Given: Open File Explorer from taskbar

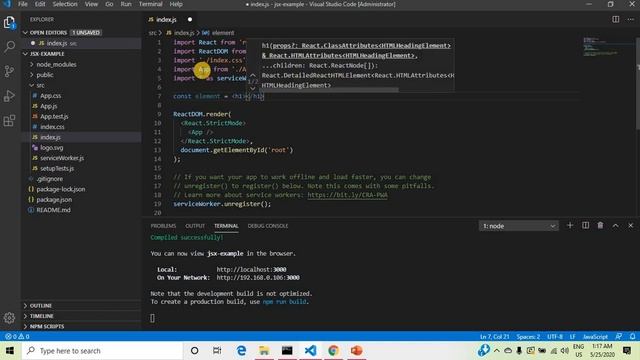Looking at the screenshot, I should click(x=264, y=351).
